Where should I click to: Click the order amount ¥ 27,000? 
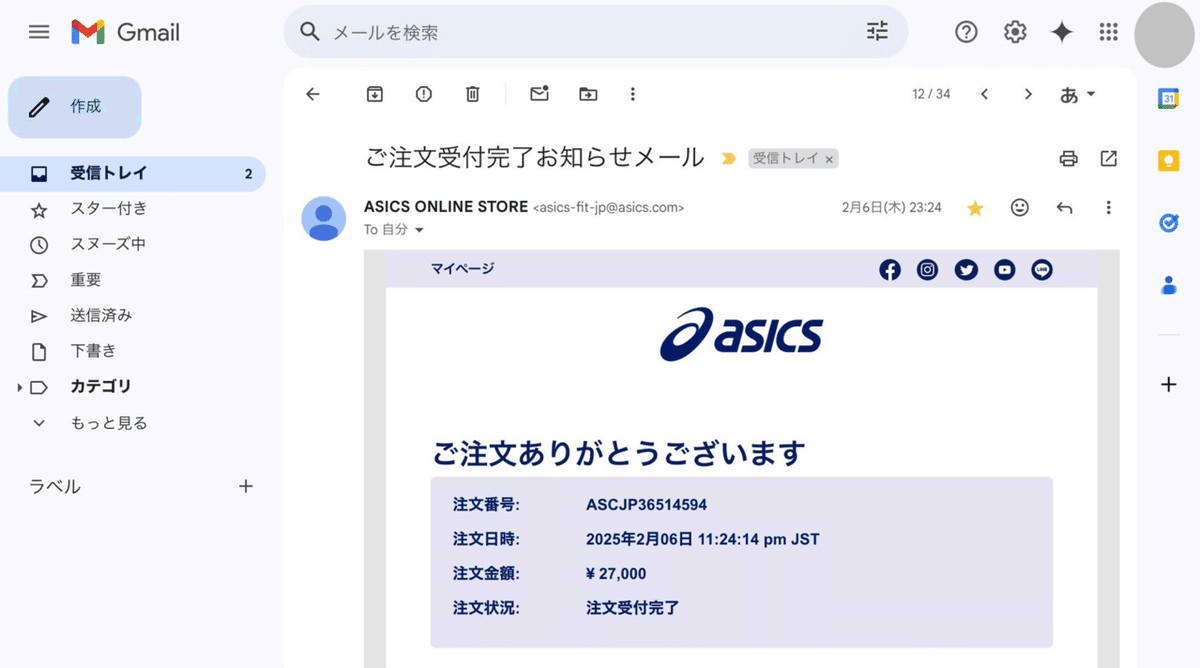point(616,574)
